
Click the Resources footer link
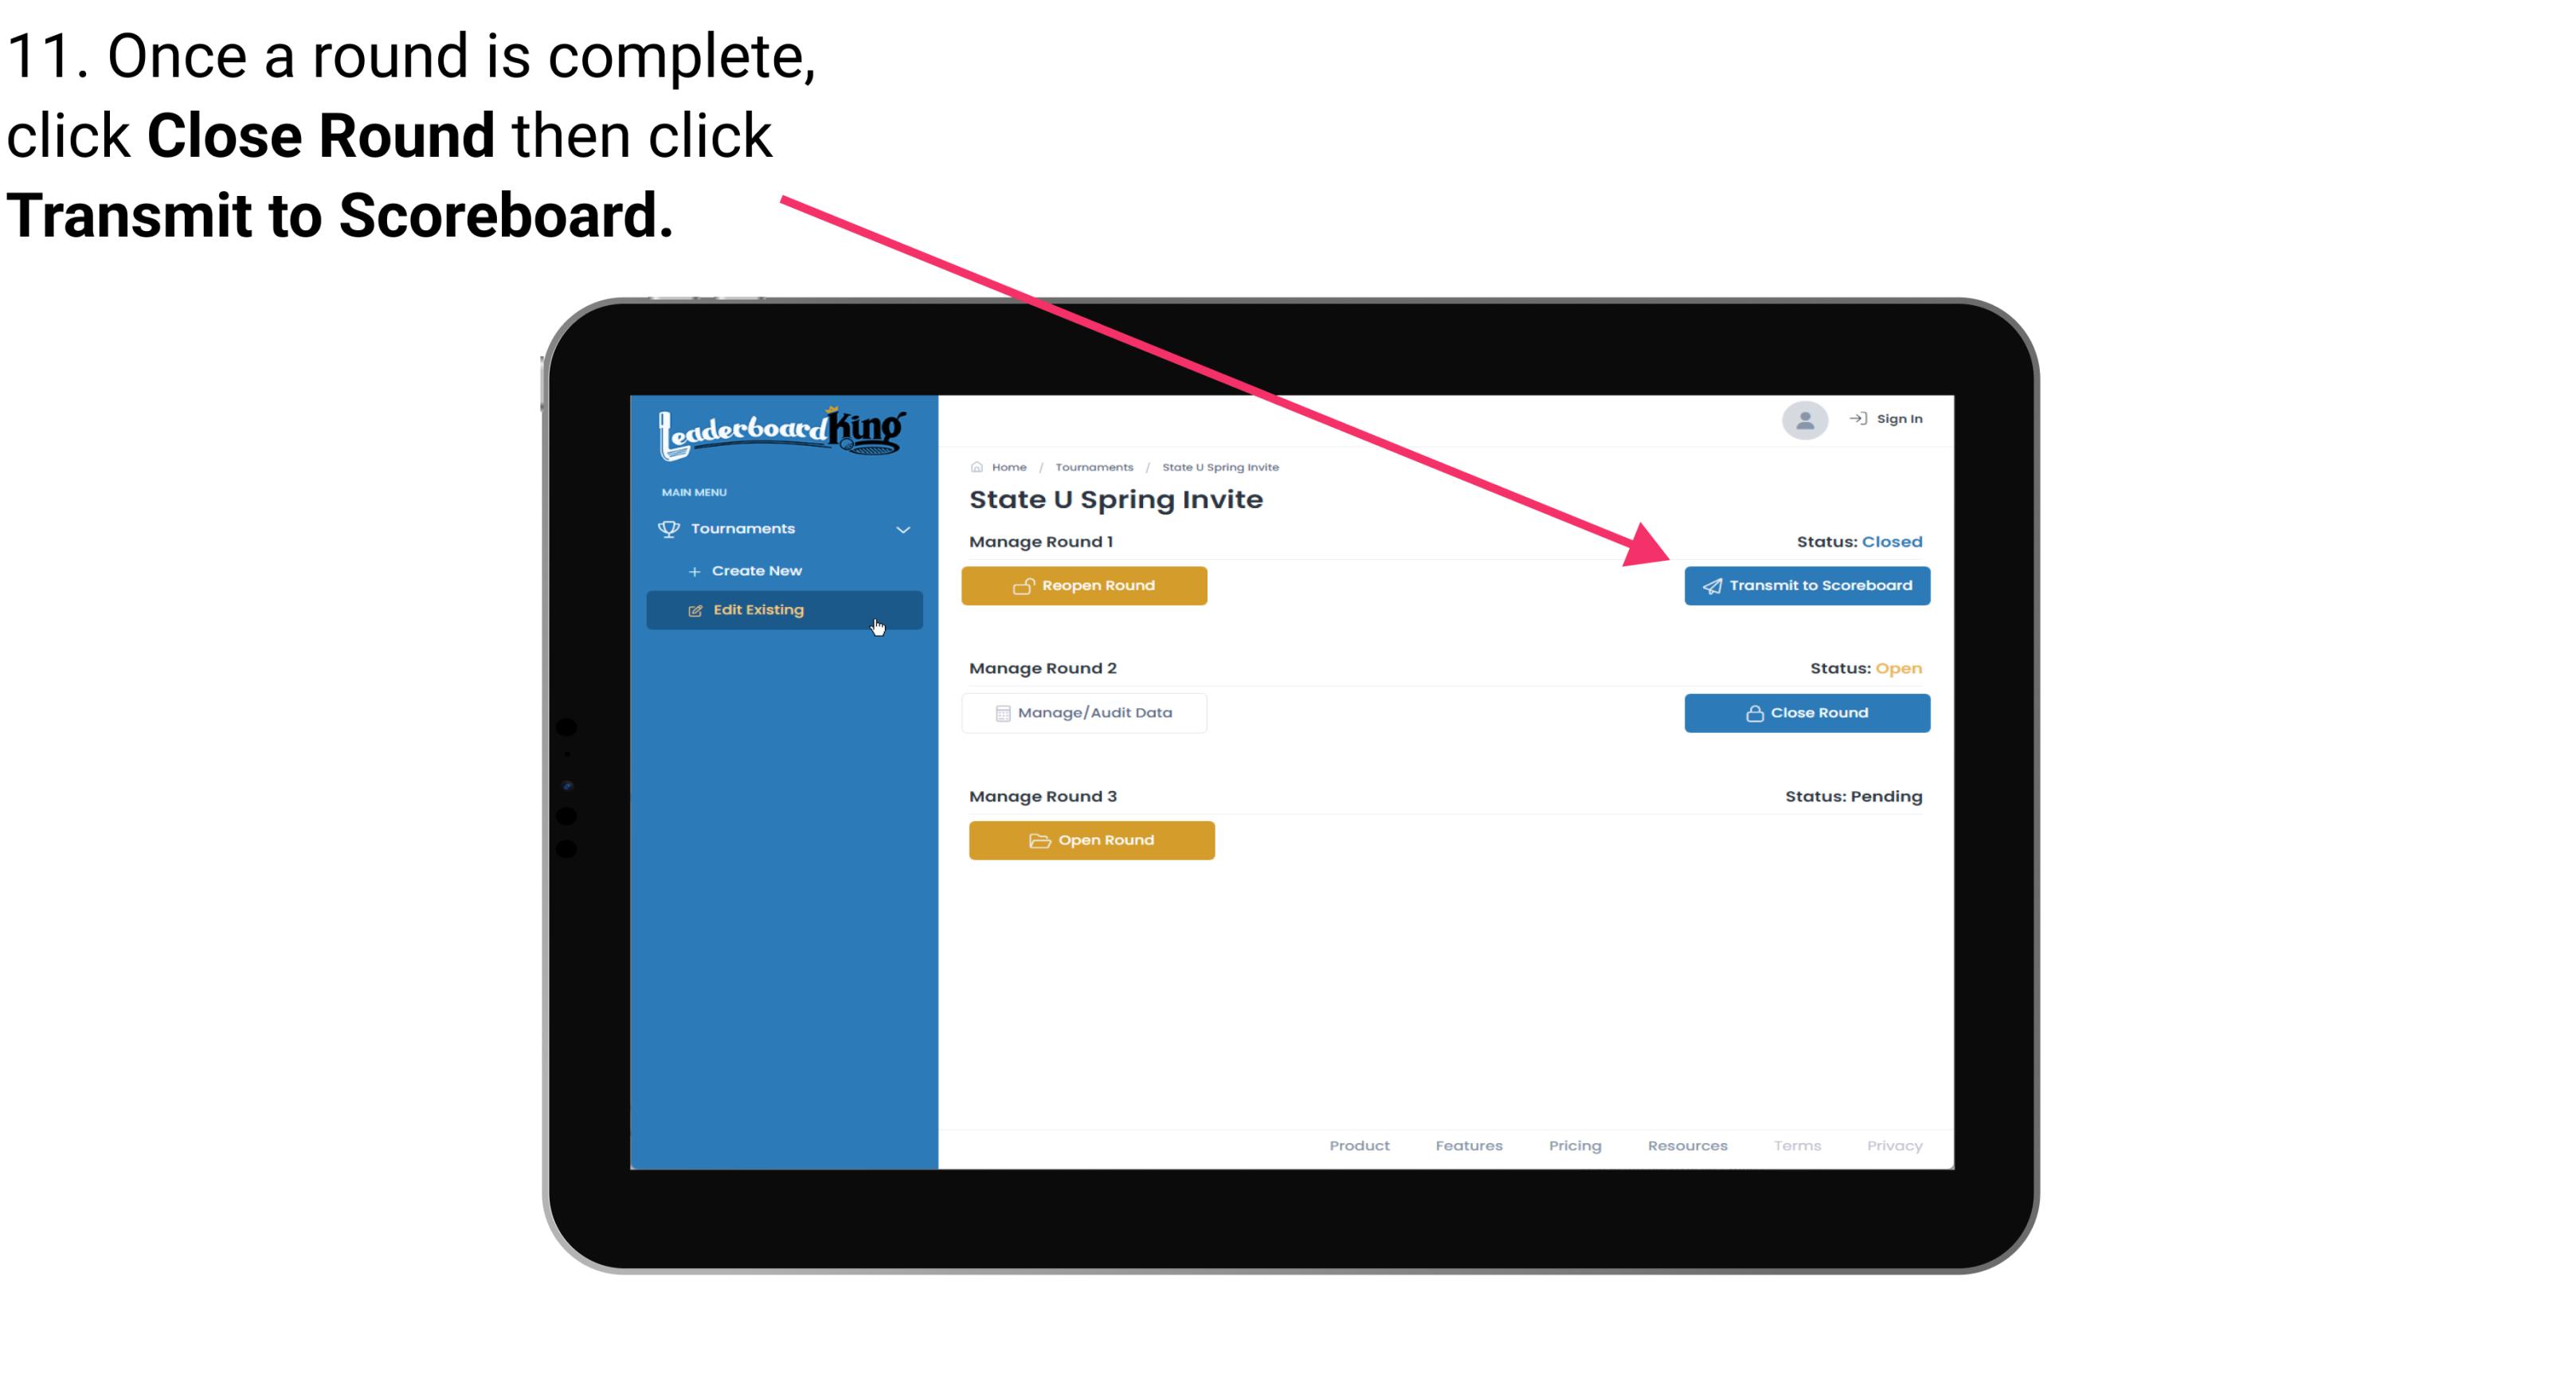click(1687, 1145)
